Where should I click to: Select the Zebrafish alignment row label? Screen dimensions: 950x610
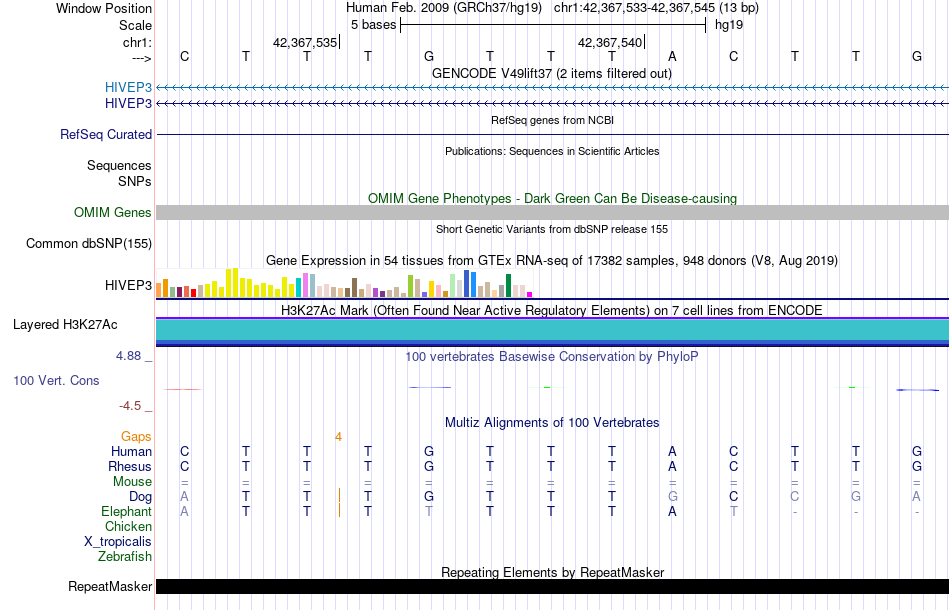tap(125, 556)
